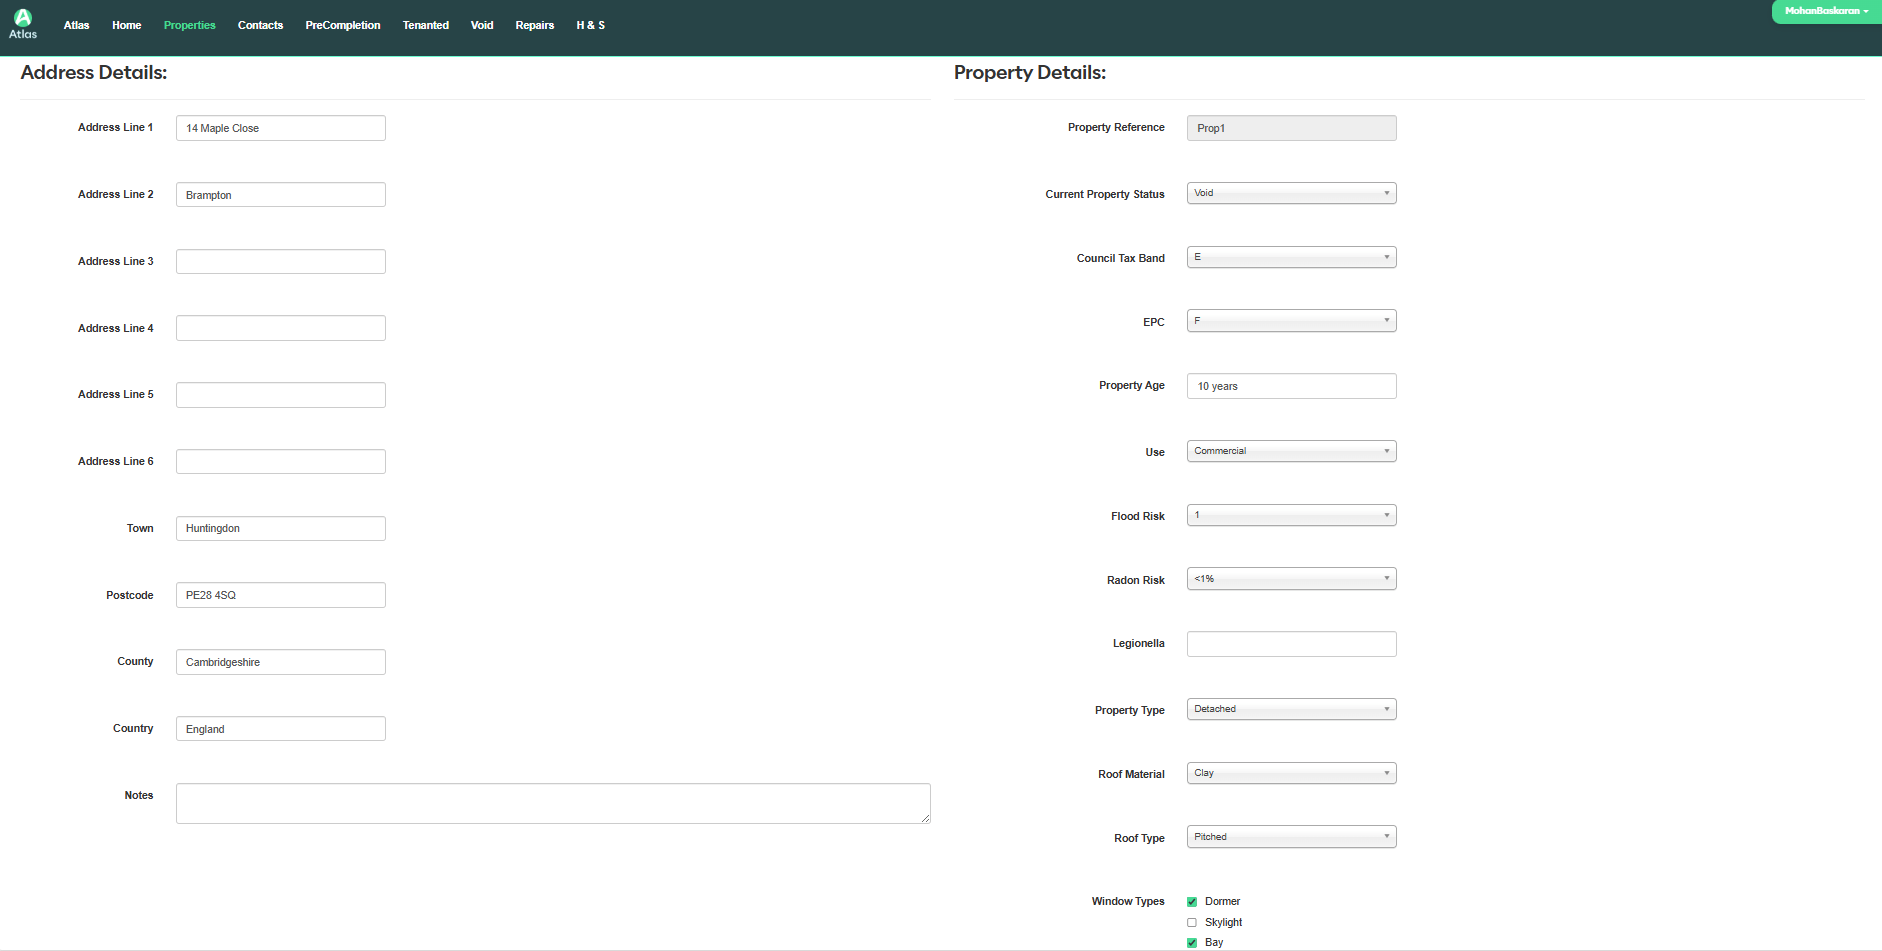Switch to the Tenanted section
The width and height of the screenshot is (1882, 951).
point(425,26)
